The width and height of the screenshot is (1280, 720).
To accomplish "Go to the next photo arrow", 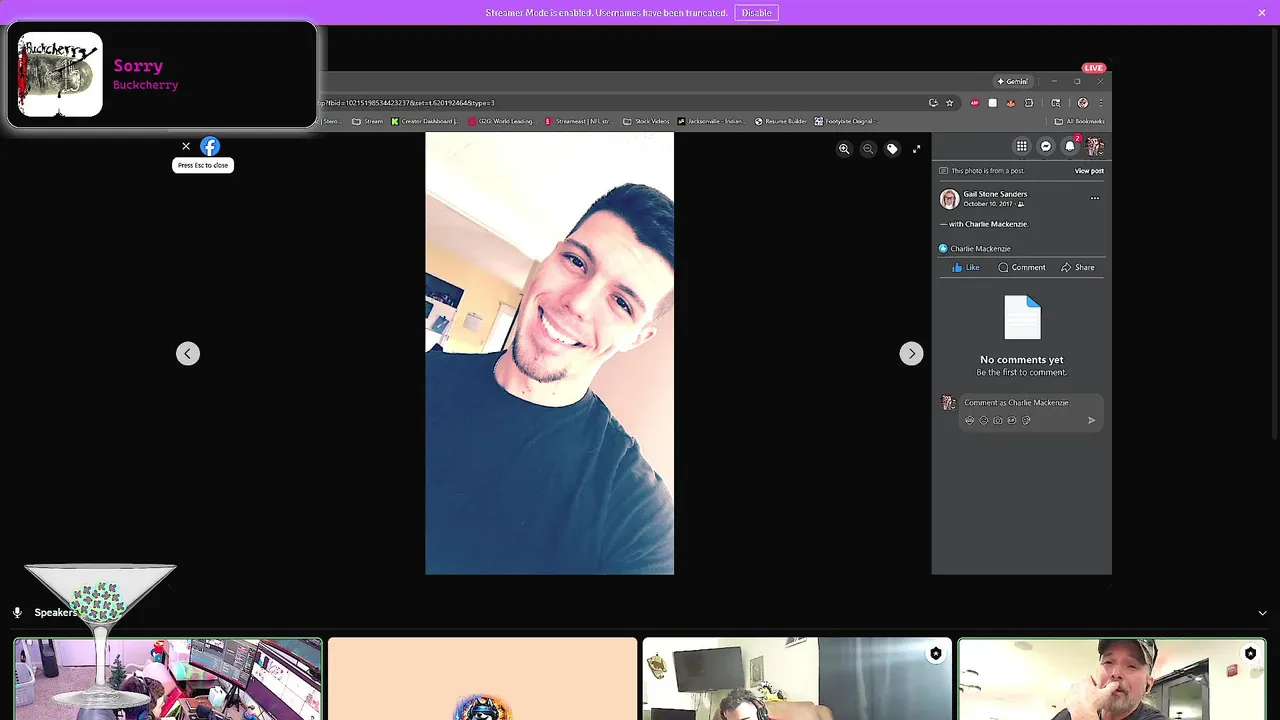I will coord(911,353).
